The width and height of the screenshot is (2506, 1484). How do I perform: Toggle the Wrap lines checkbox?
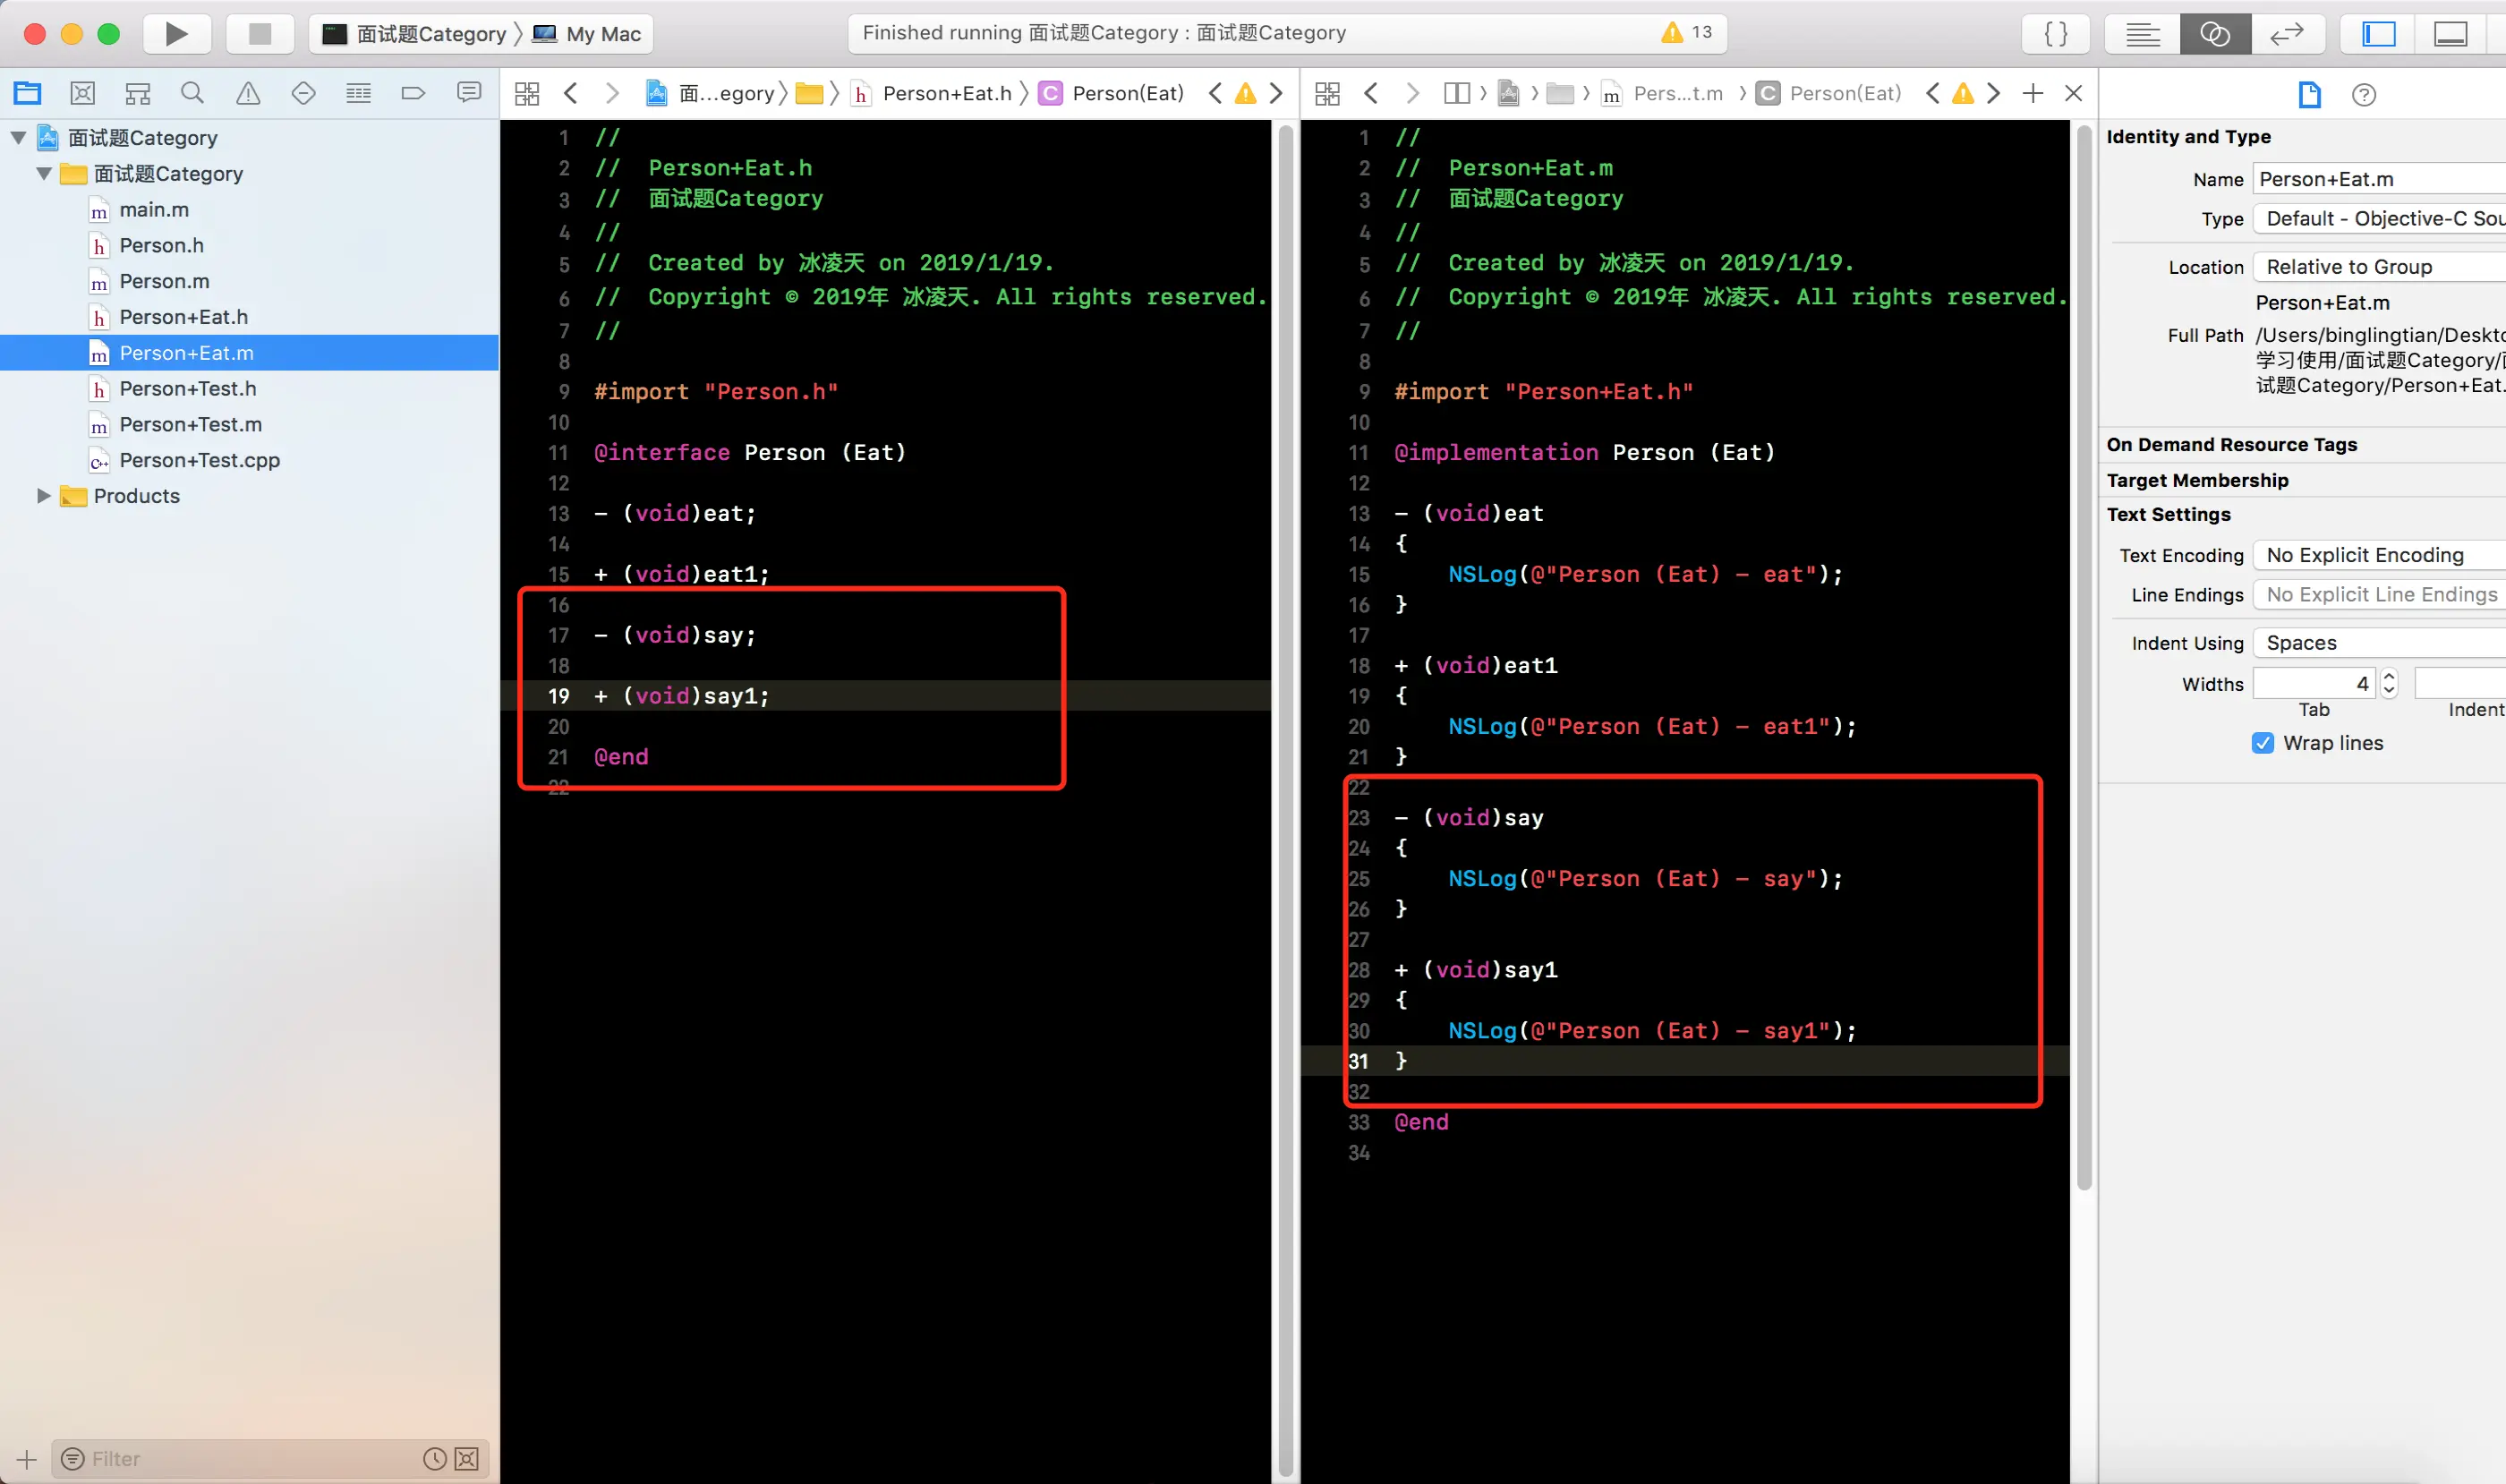tap(2262, 743)
